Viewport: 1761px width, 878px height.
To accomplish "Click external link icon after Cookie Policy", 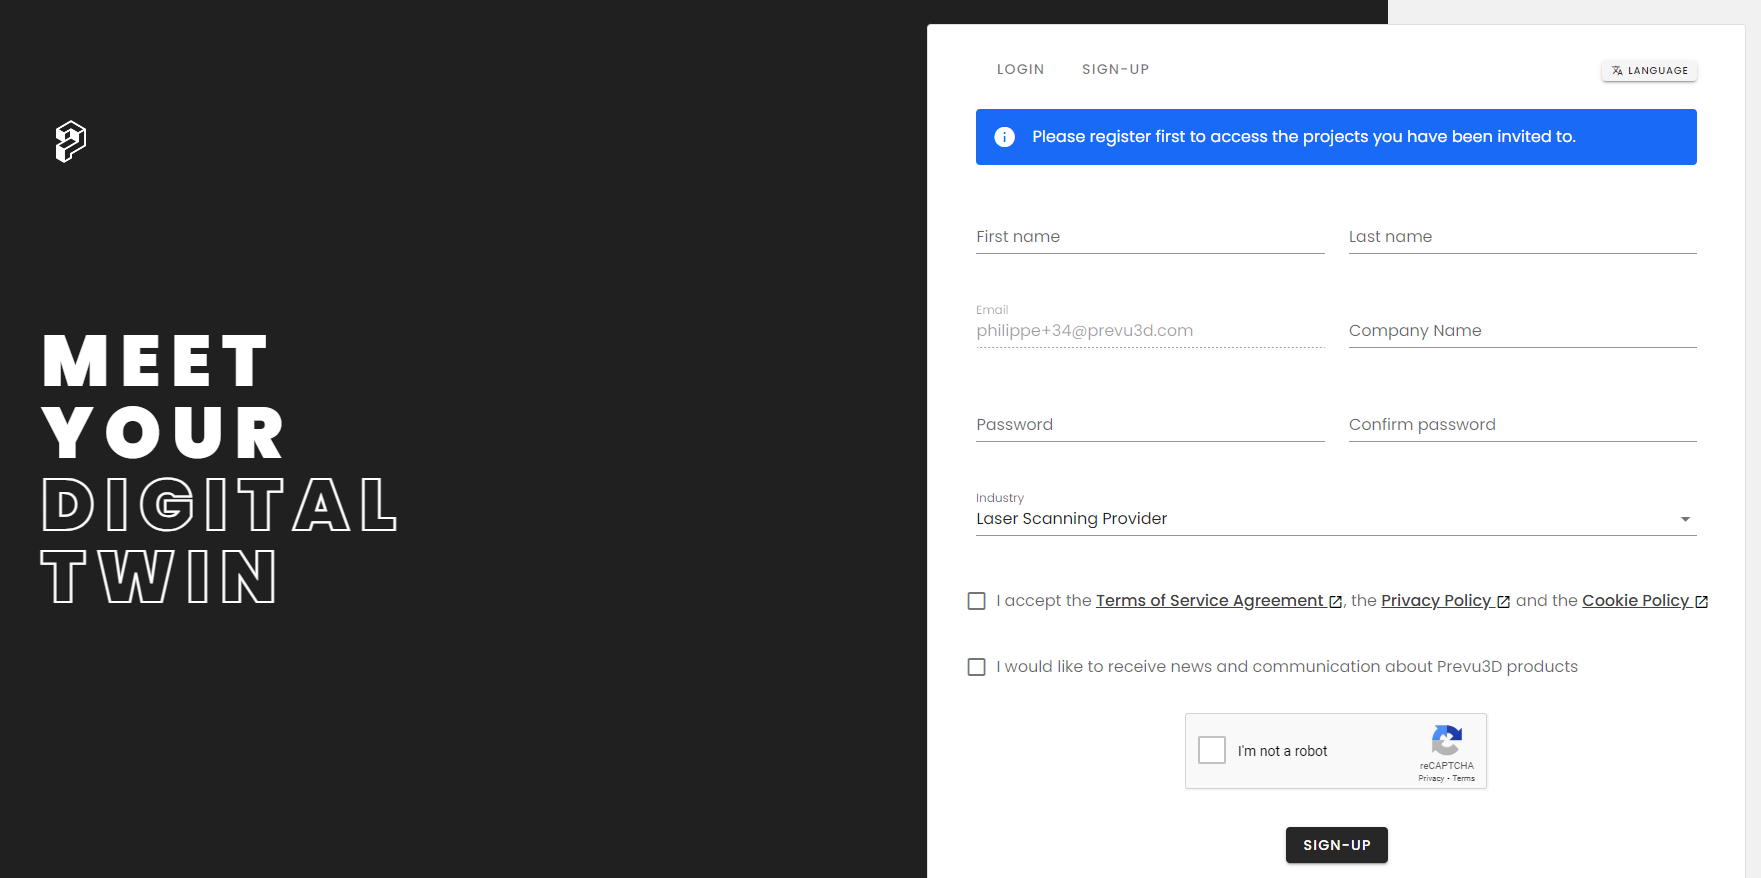I will point(1701,602).
